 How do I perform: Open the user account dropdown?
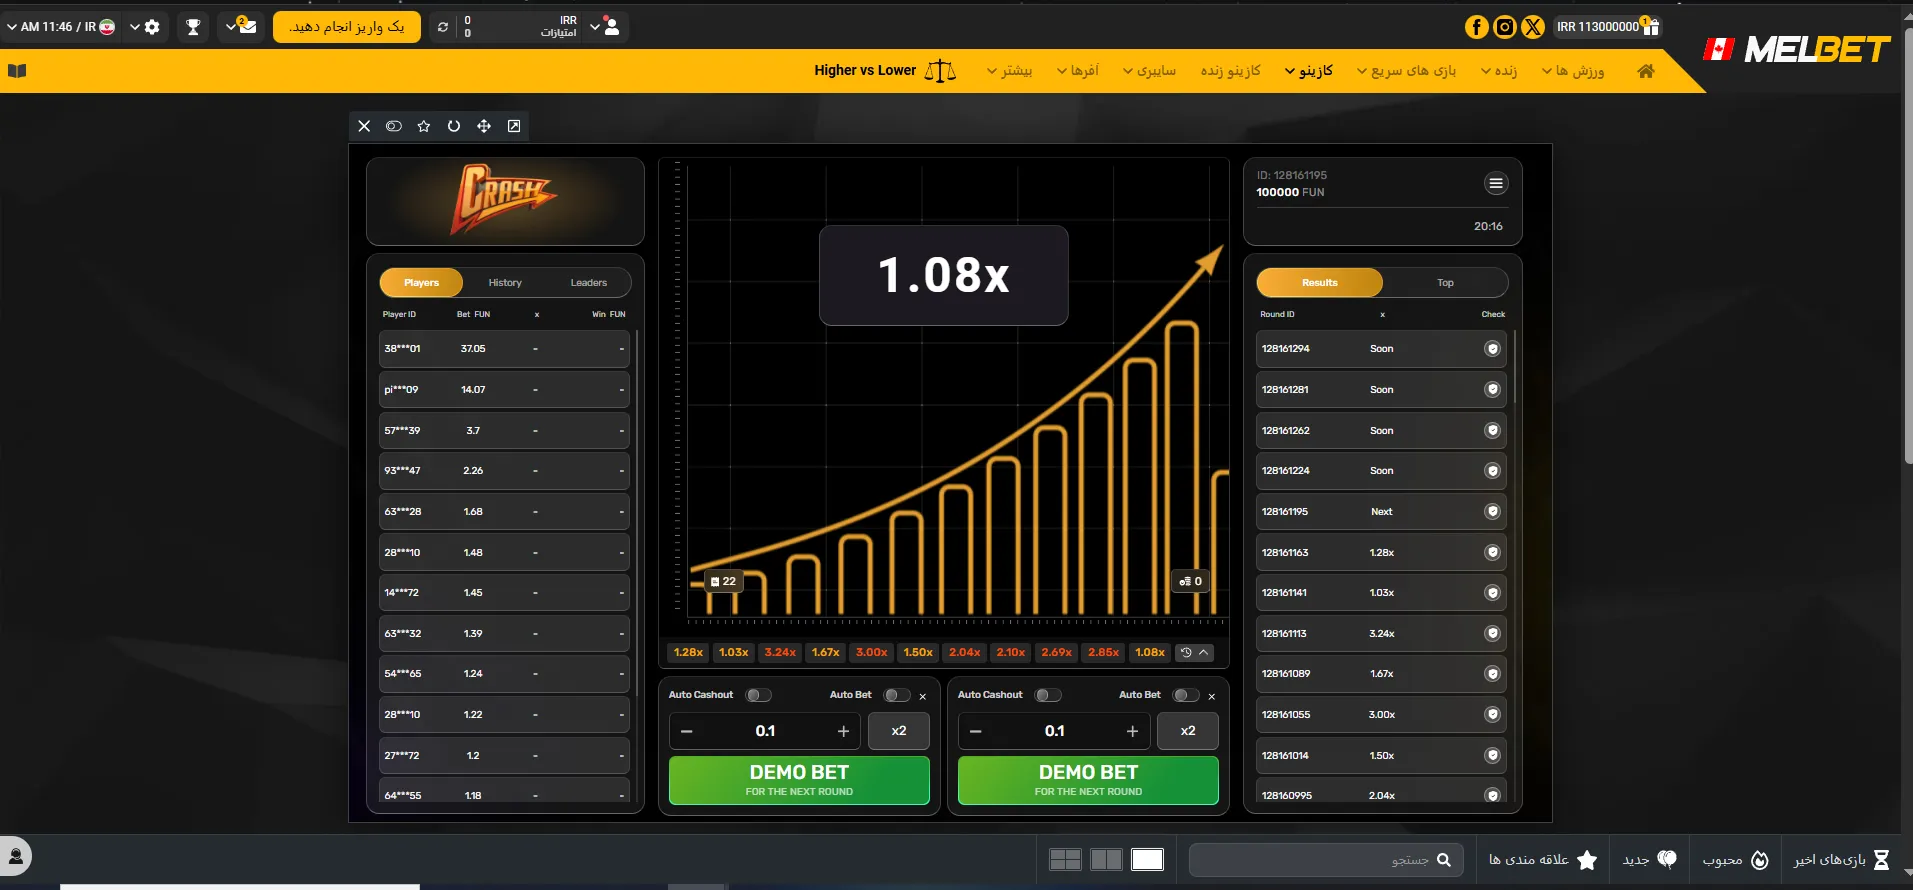pyautogui.click(x=605, y=27)
